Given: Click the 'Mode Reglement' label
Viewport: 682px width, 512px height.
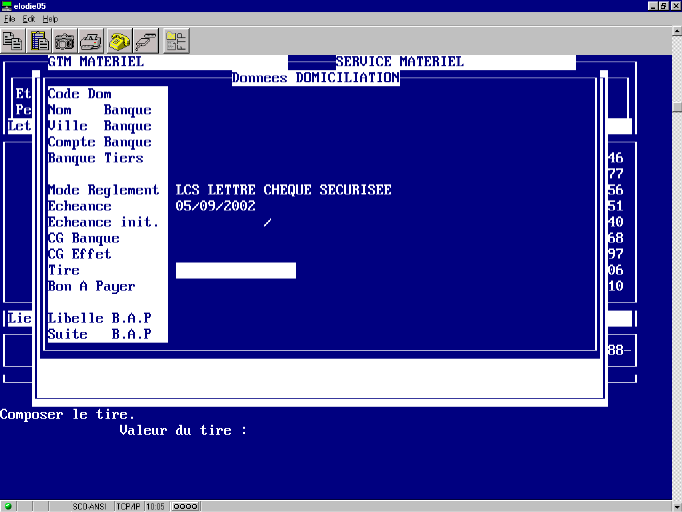Looking at the screenshot, I should point(104,190).
